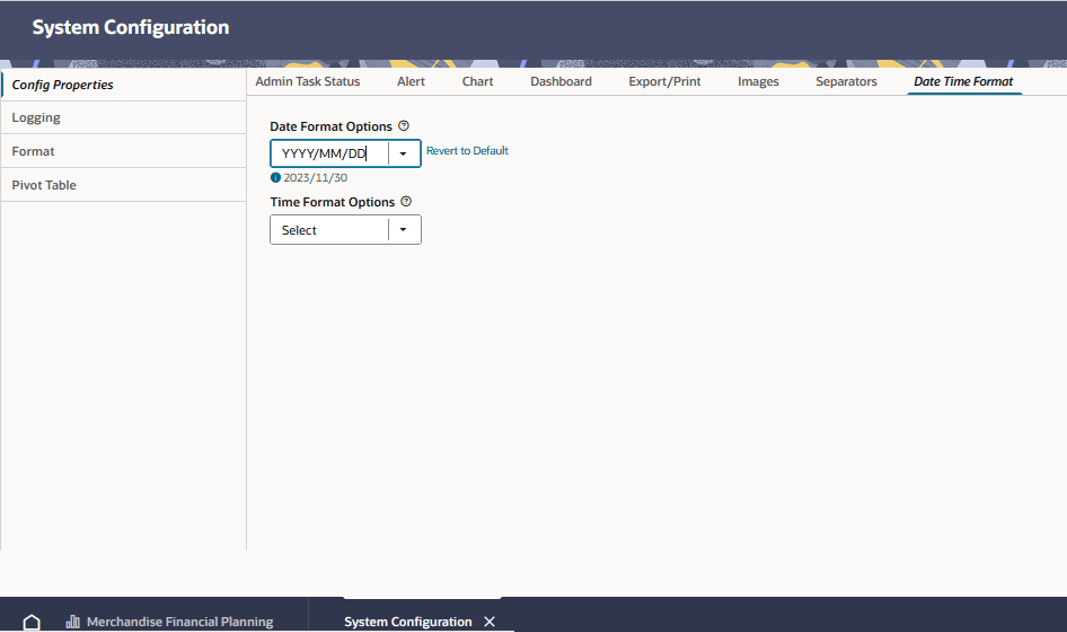Image resolution: width=1067 pixels, height=632 pixels.
Task: Select the System Configuration bottom tab
Action: click(x=408, y=622)
